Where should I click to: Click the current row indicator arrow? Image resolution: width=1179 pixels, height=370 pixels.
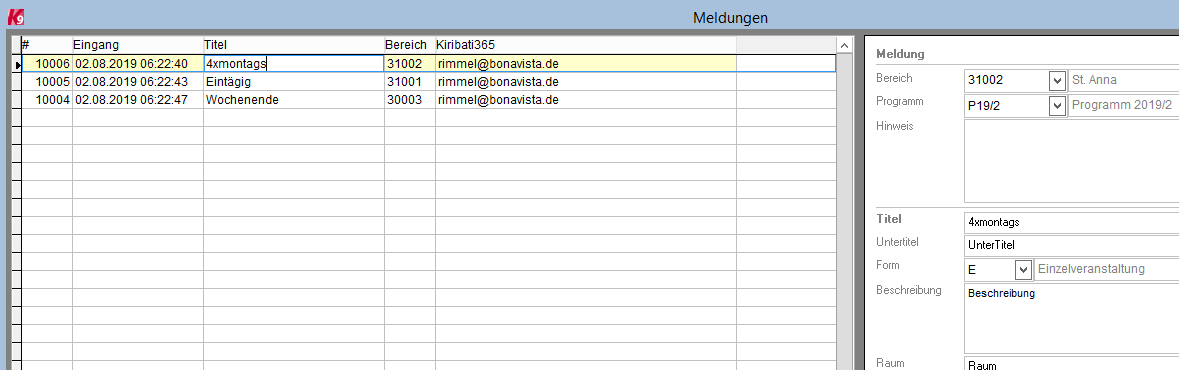17,65
